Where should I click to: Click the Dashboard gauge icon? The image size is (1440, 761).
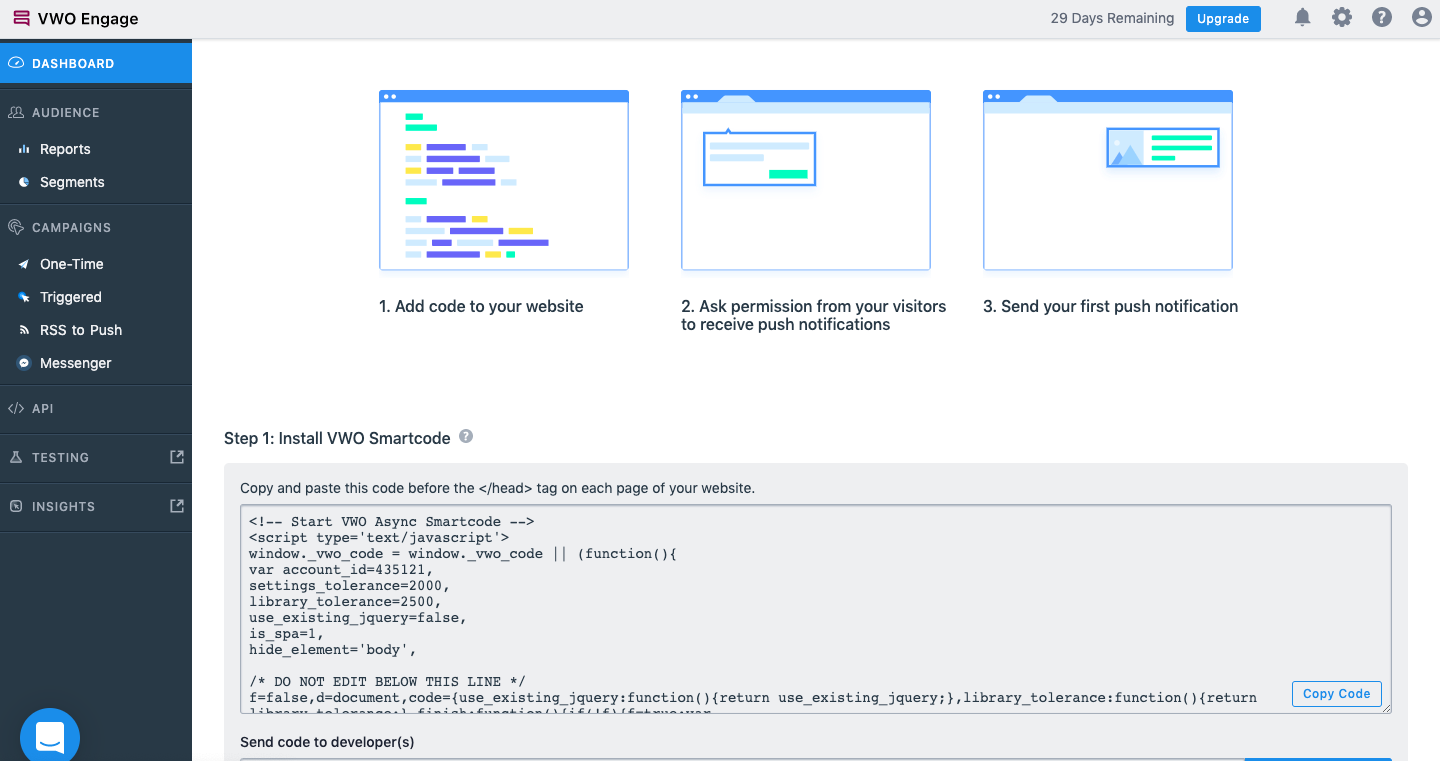[15, 63]
